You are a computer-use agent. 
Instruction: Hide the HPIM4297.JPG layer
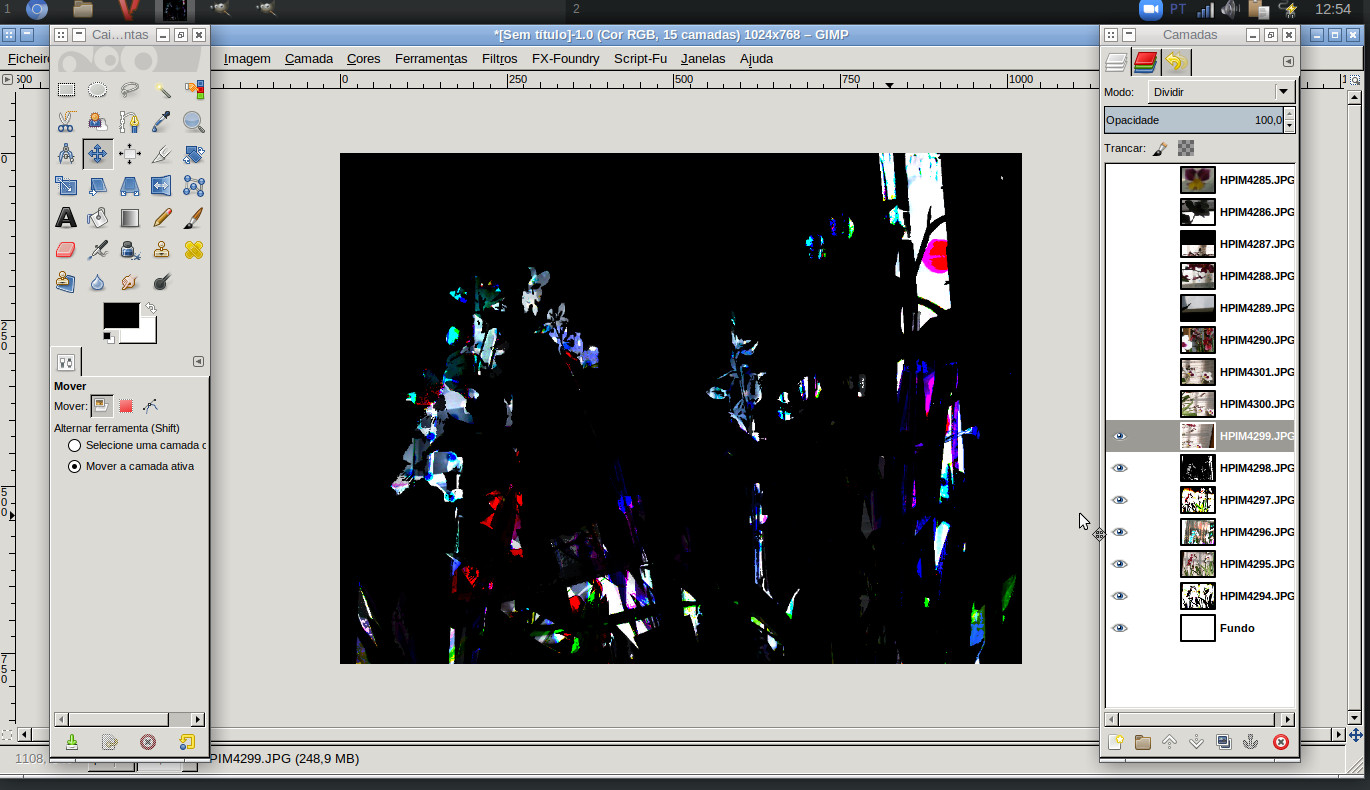[x=1120, y=500]
